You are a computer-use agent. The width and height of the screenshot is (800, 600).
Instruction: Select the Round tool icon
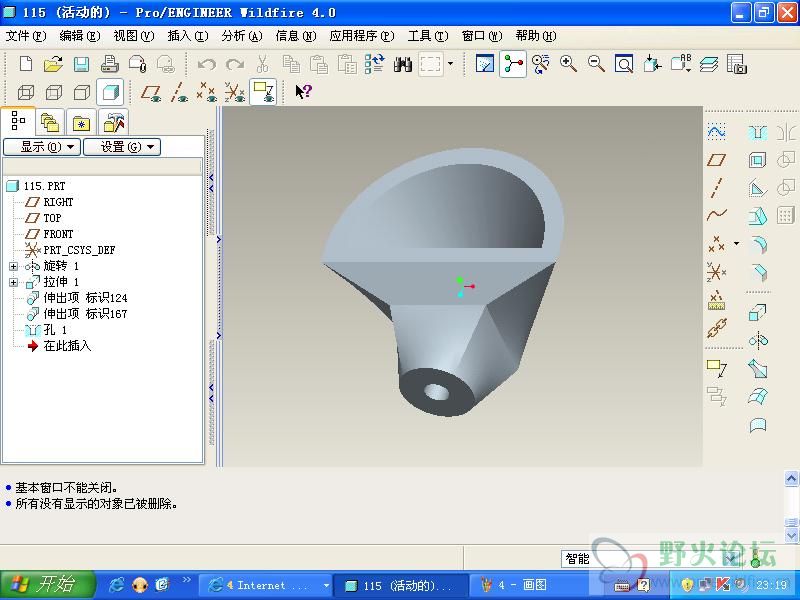tap(757, 244)
